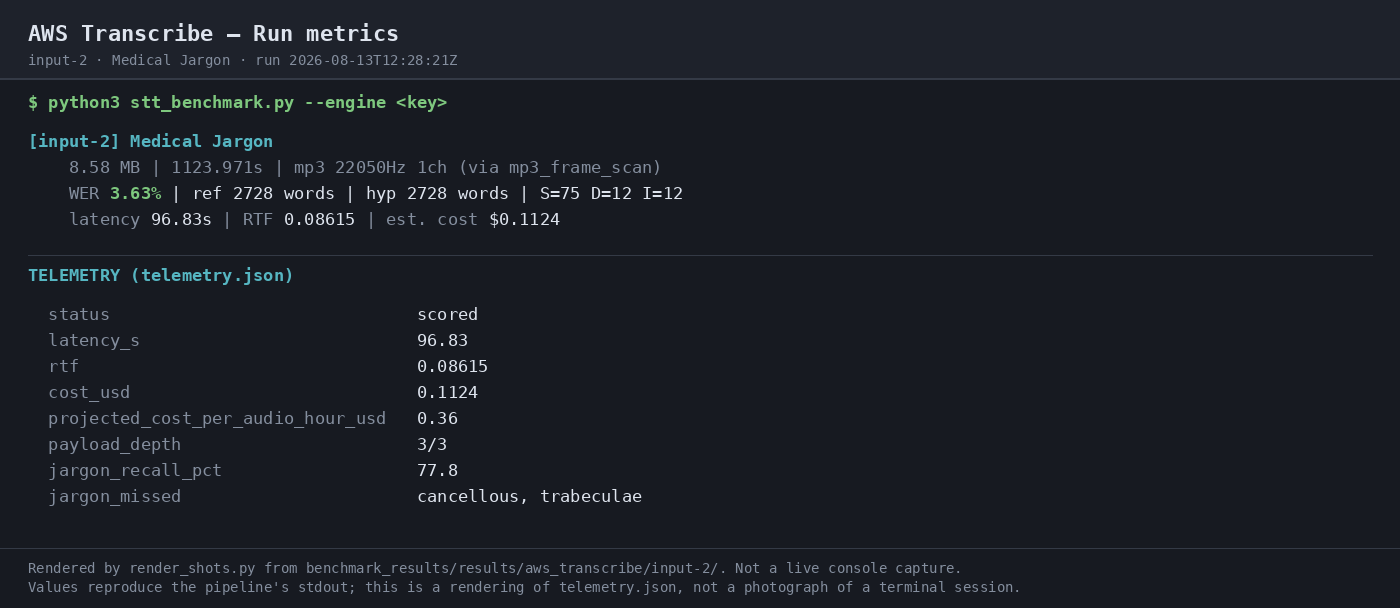Click the 'rtf' key in telemetry
1400x608 pixels.
63,367
